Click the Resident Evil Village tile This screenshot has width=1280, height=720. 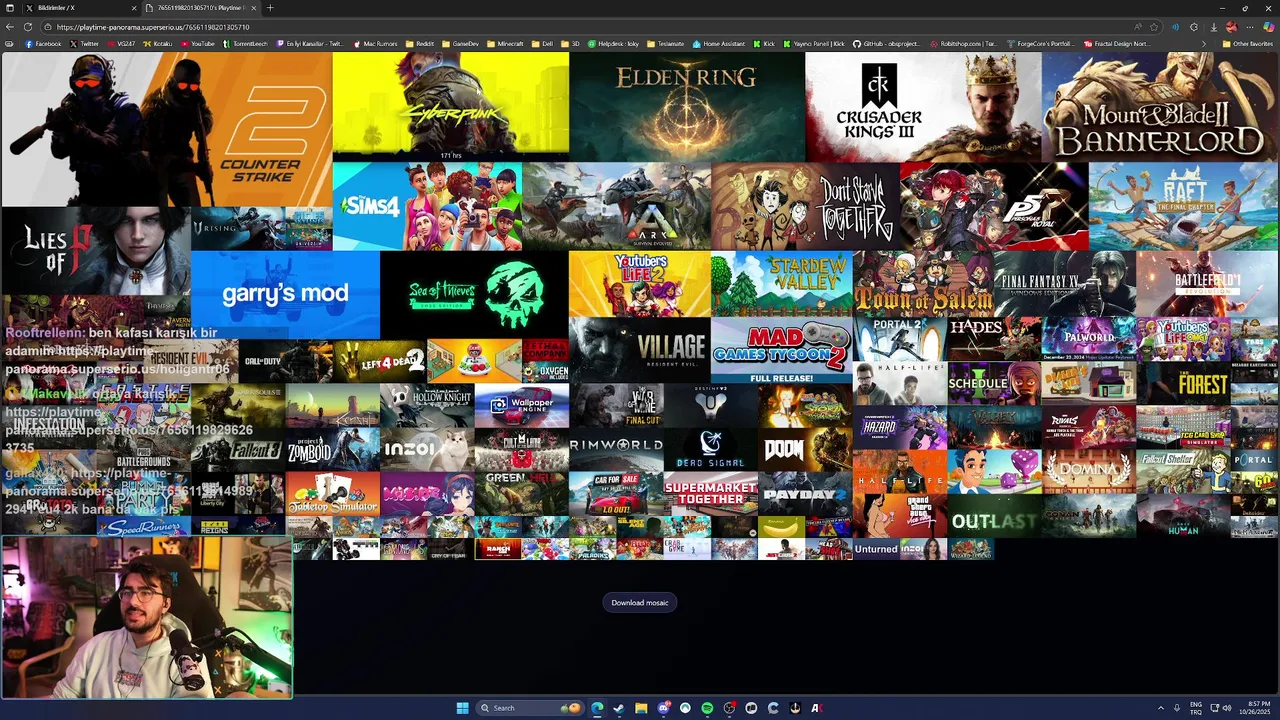640,350
